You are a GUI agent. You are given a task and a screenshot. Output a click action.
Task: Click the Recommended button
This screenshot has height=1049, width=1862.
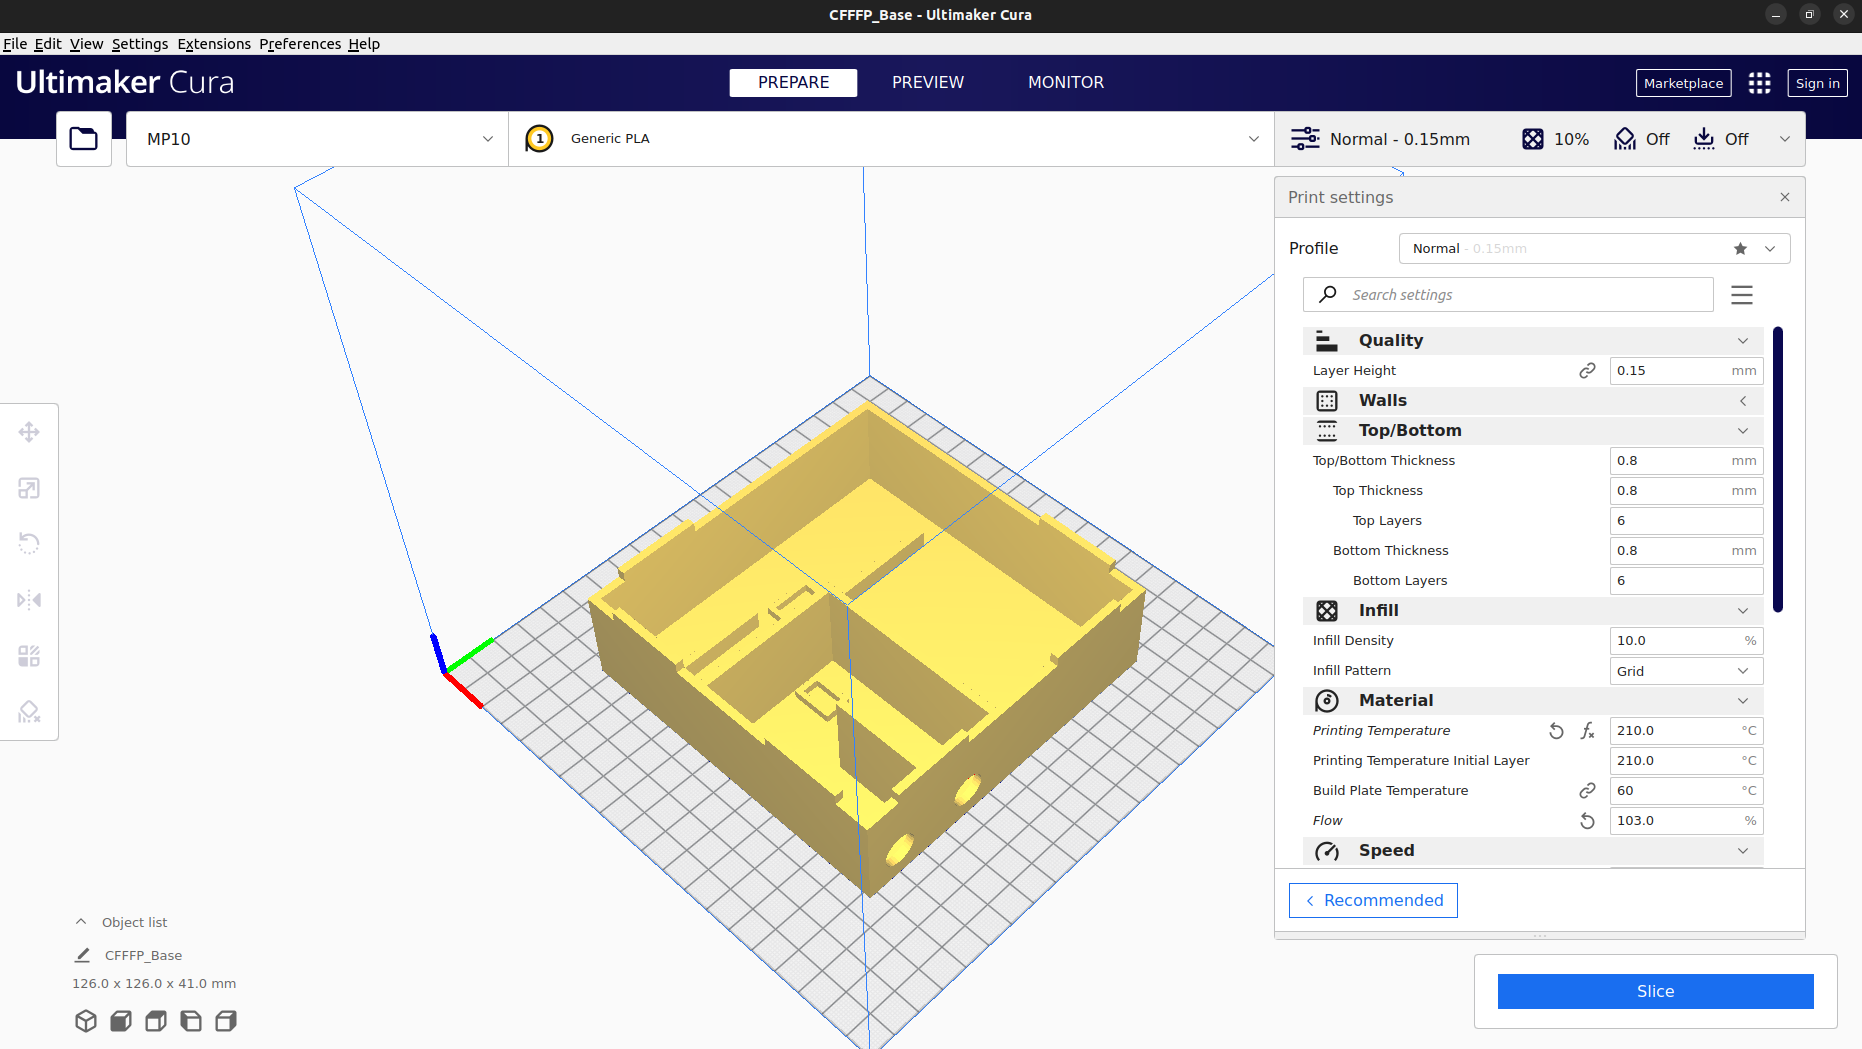(x=1373, y=900)
